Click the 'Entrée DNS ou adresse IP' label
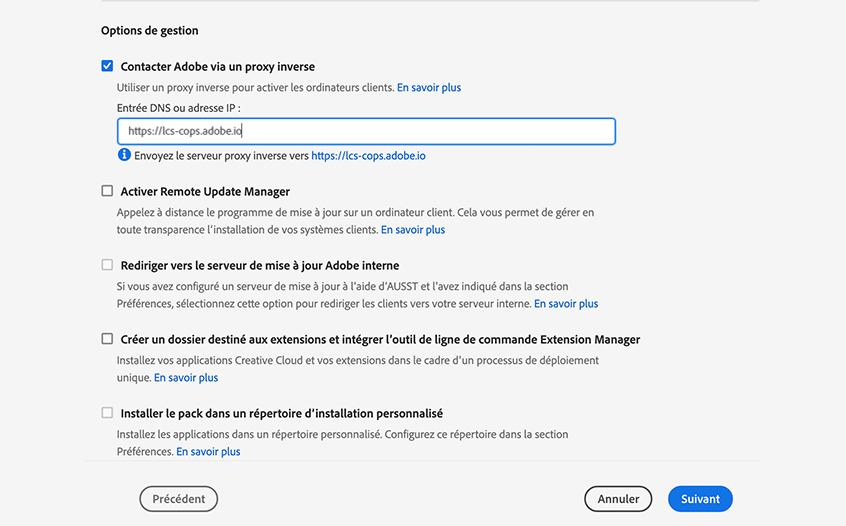 (178, 108)
